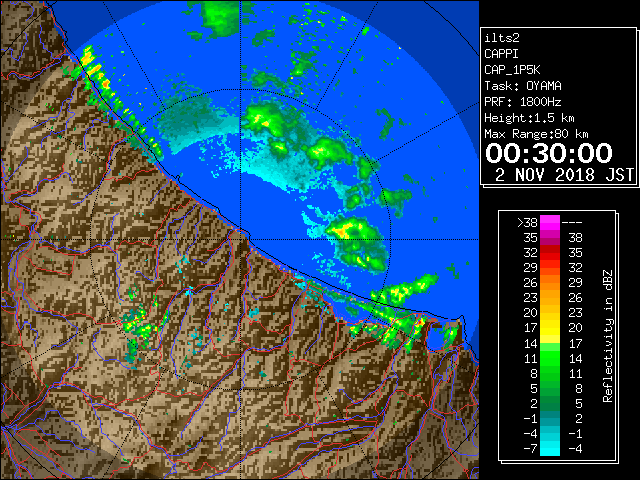640x480 pixels.
Task: Select the 'CAPPI' product text
Action: tap(501, 54)
